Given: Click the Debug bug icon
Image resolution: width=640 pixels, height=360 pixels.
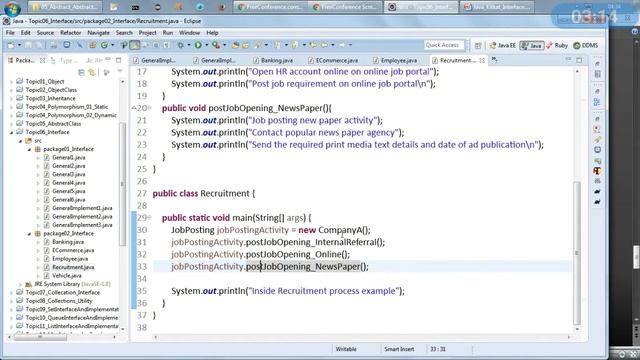Looking at the screenshot, I should click(180, 45).
